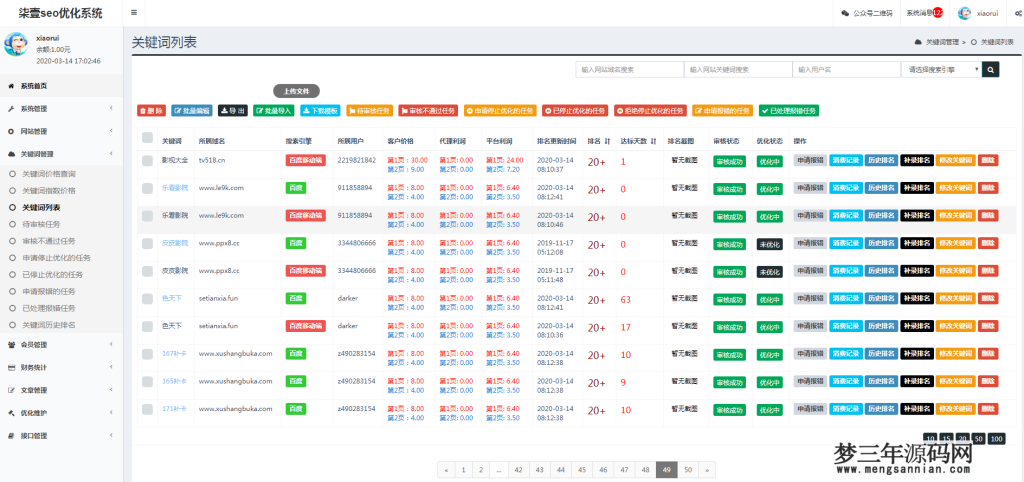Open the 请选择搜索引擎 dropdown
Image resolution: width=1024 pixels, height=482 pixels.
click(940, 70)
